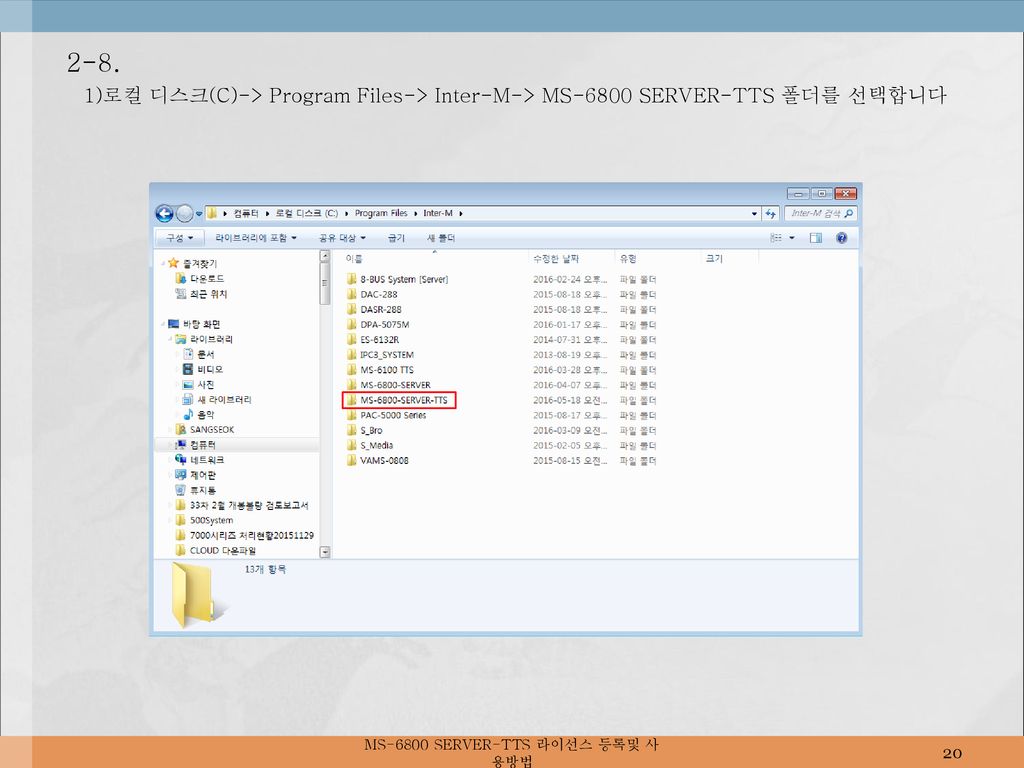Select S_Bro folder icon

point(351,430)
